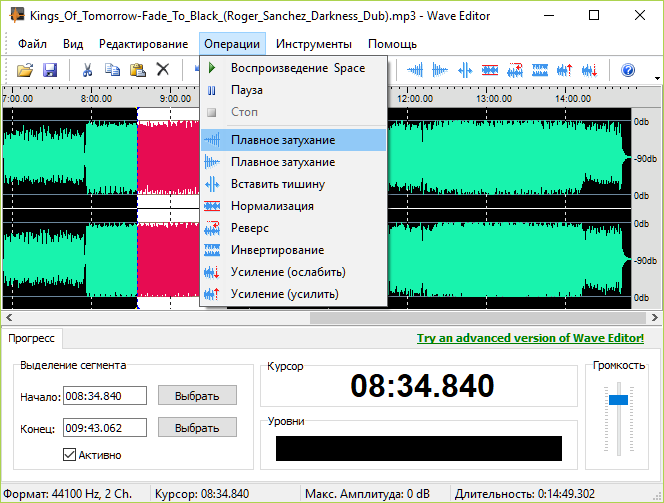
Task: Click the Громкость volume slider thumb
Action: tap(618, 400)
